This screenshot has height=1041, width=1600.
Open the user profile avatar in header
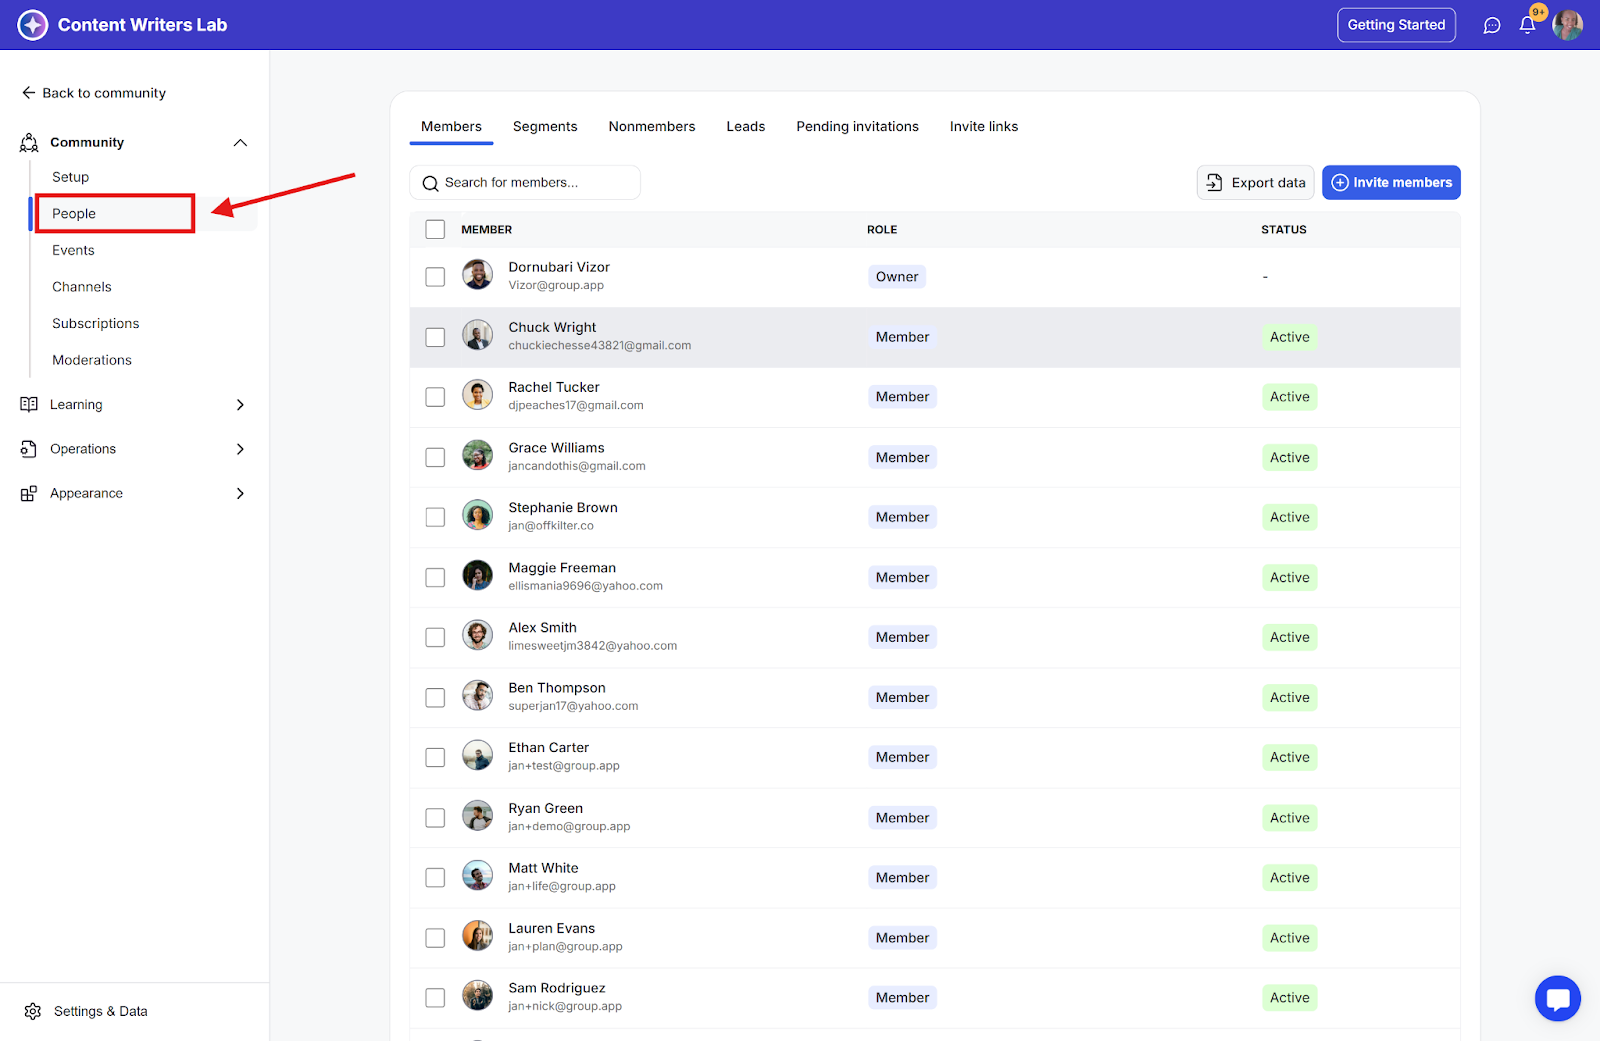click(x=1567, y=25)
